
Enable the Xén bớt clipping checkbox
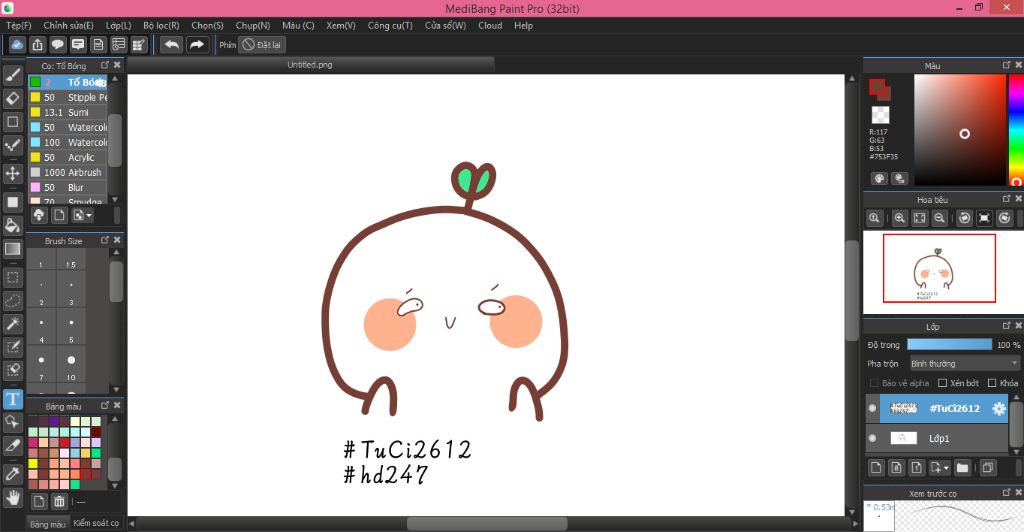coord(942,383)
